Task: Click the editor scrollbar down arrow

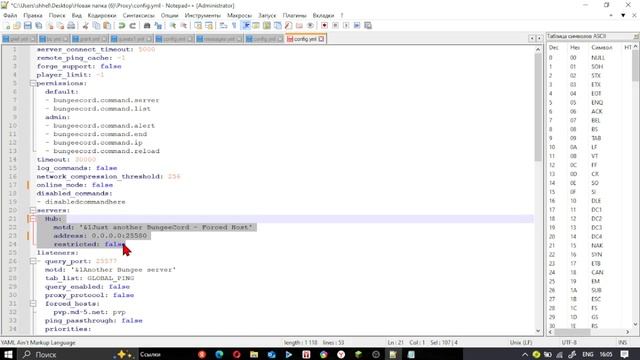Action: 538,331
